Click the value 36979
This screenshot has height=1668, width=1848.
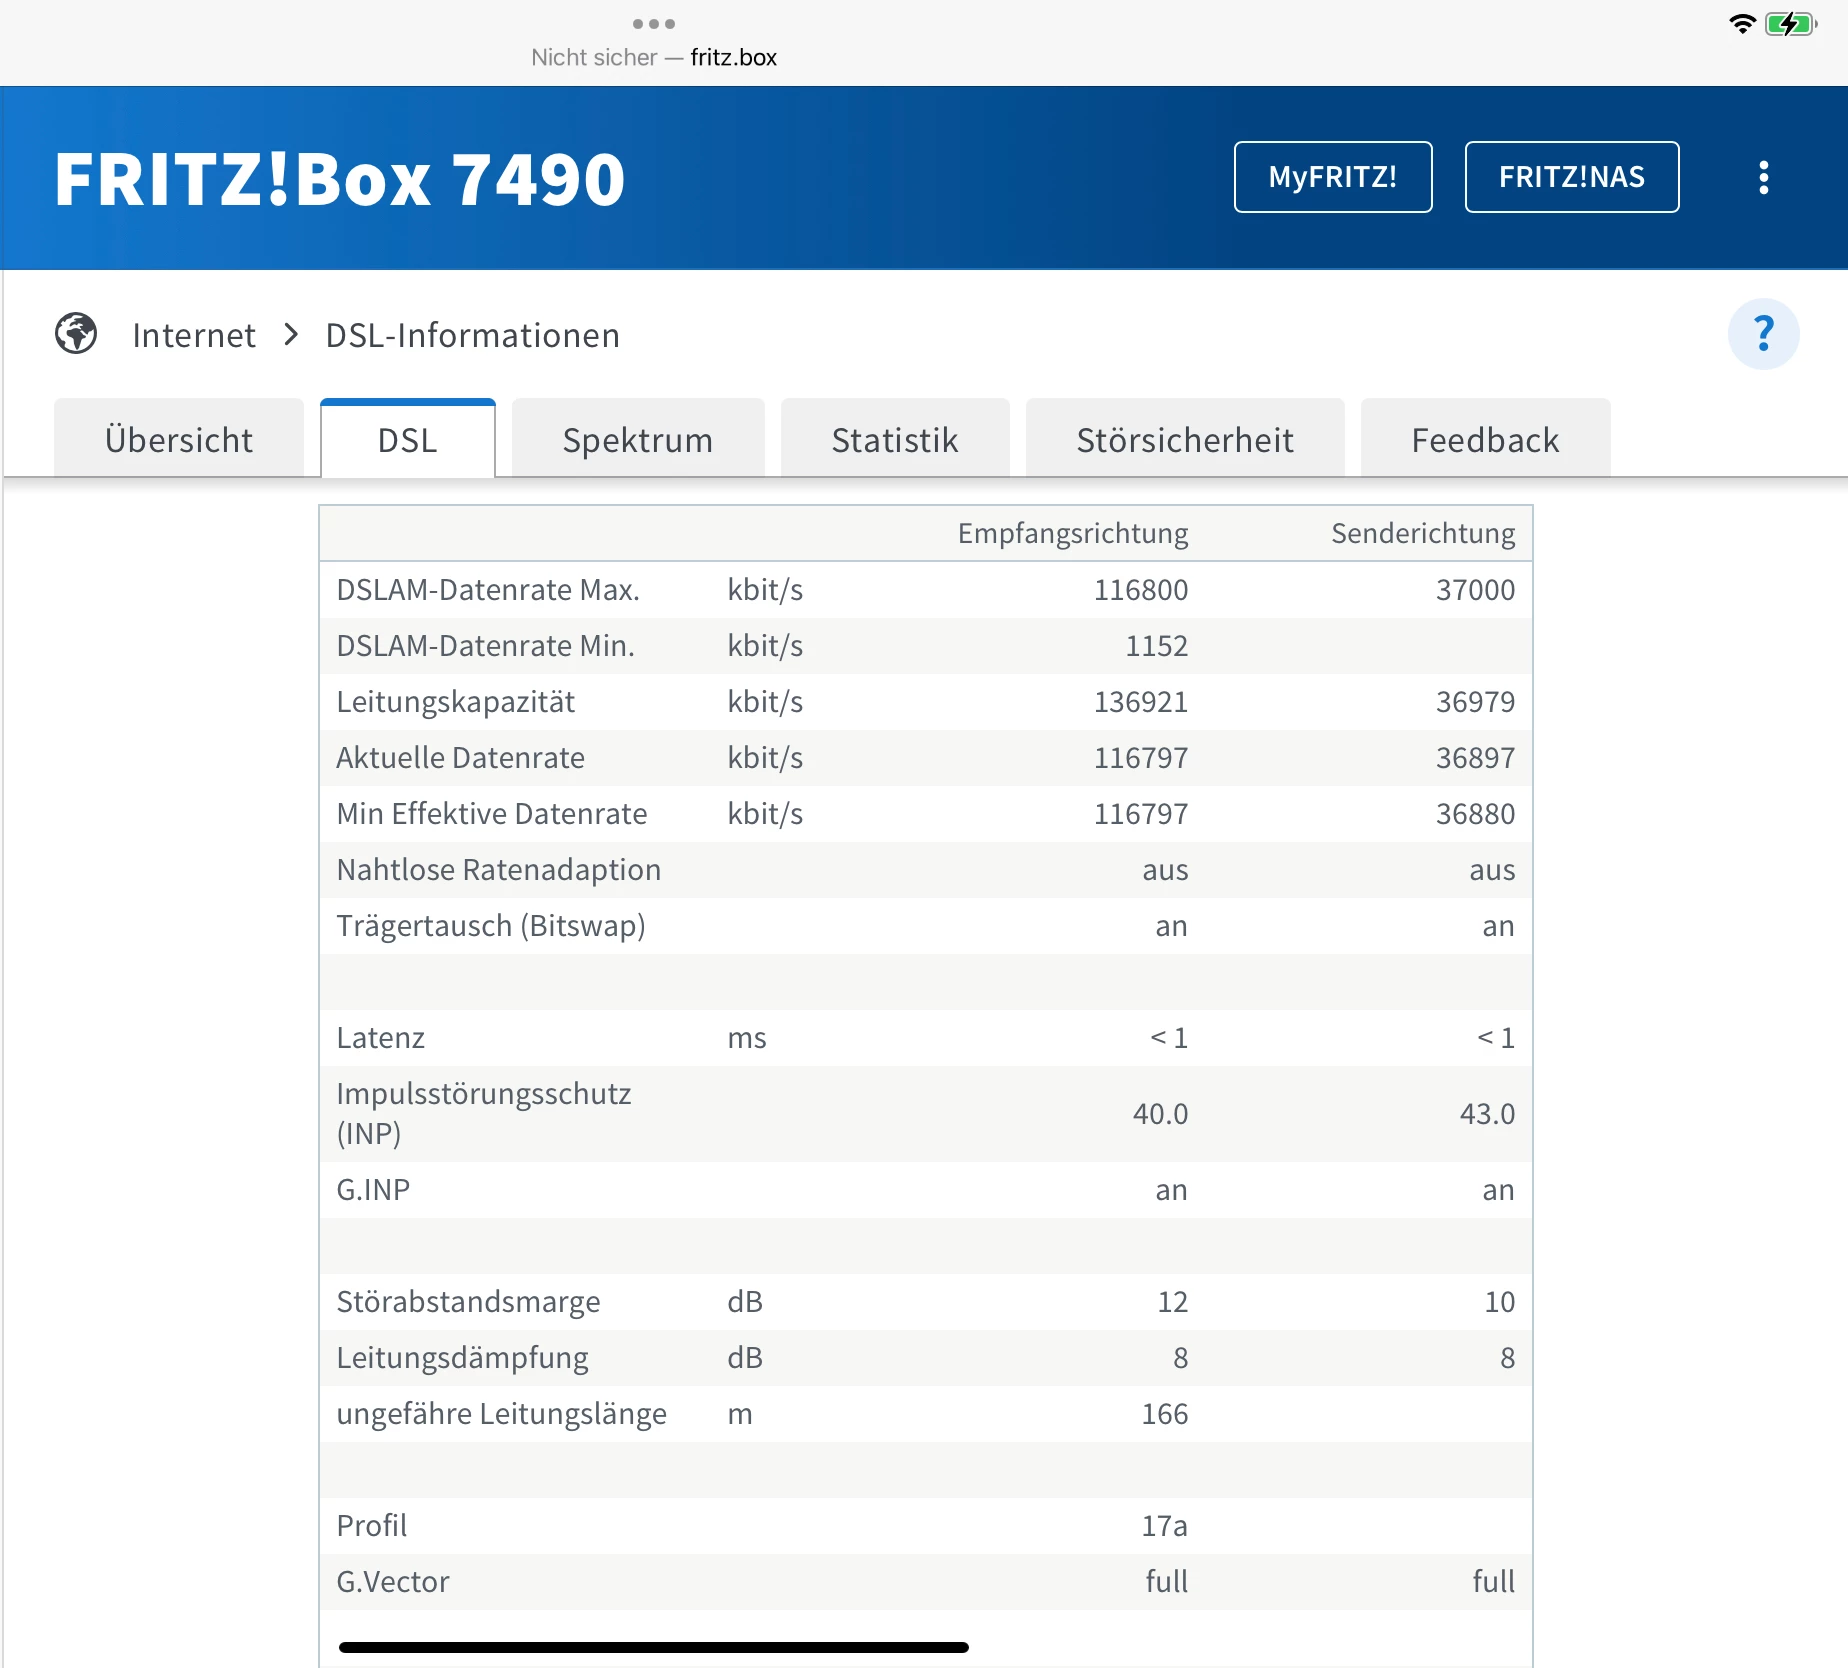coord(1475,701)
